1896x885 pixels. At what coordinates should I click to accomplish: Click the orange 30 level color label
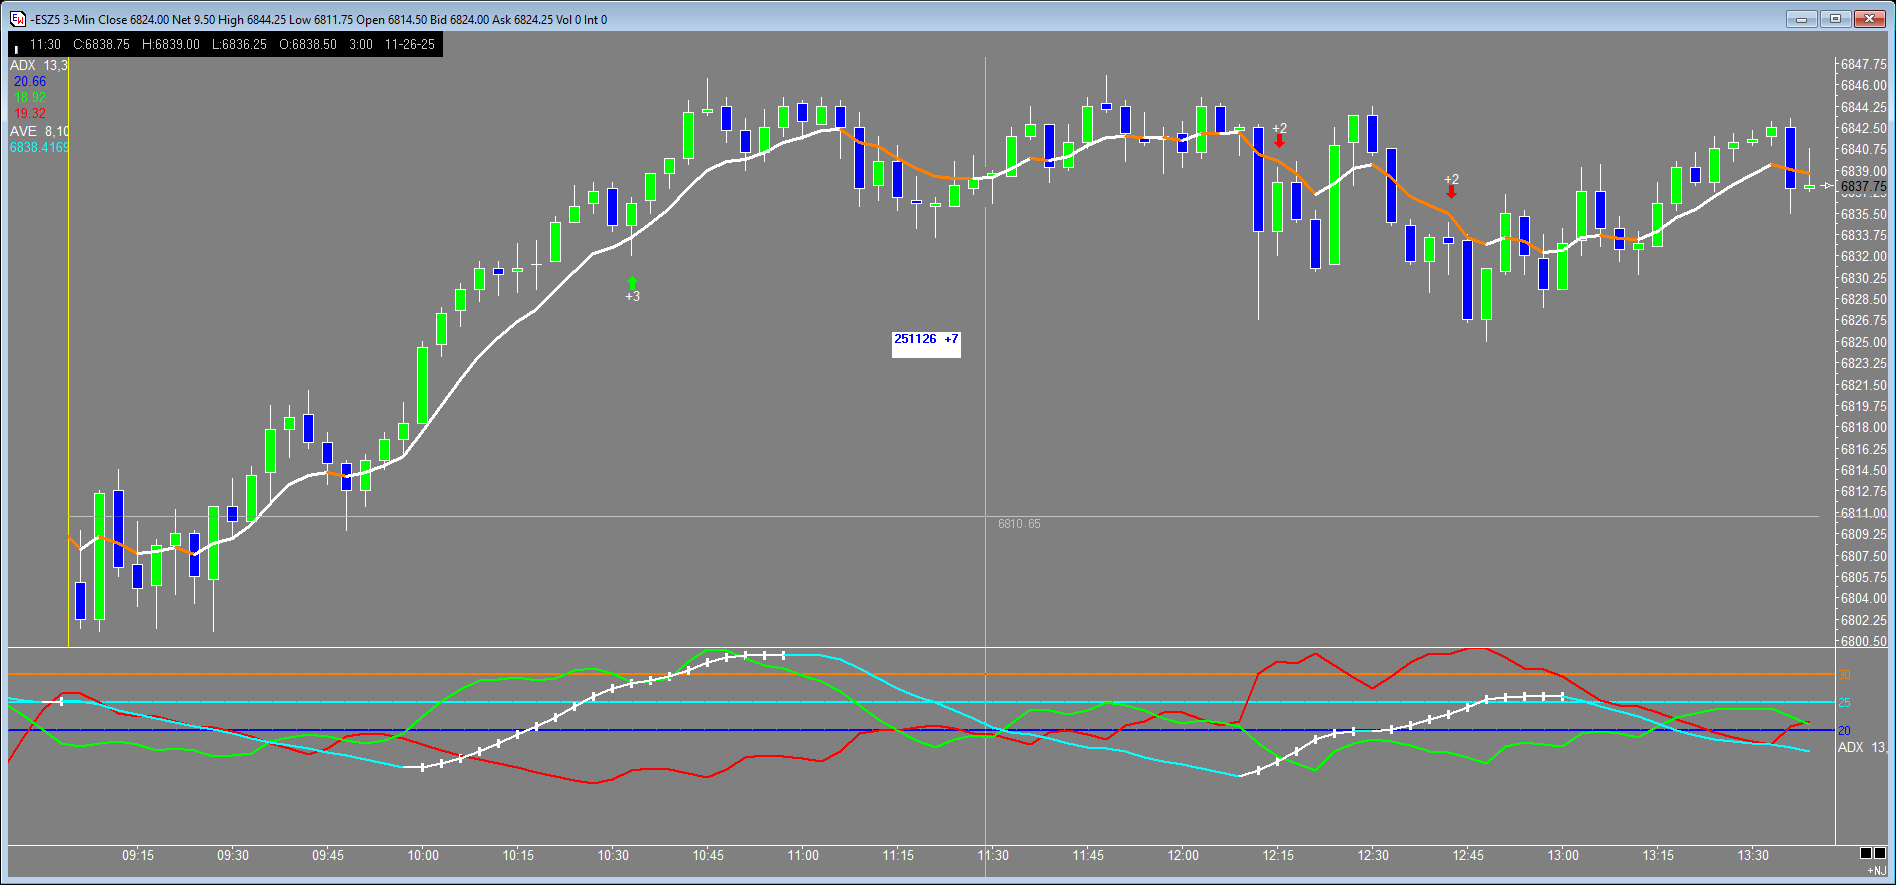[1845, 675]
